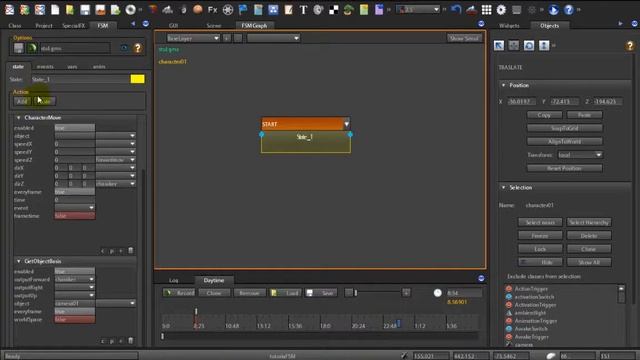The image size is (640, 360).
Task: Open the outputForward character dropdown
Action: click(75, 280)
